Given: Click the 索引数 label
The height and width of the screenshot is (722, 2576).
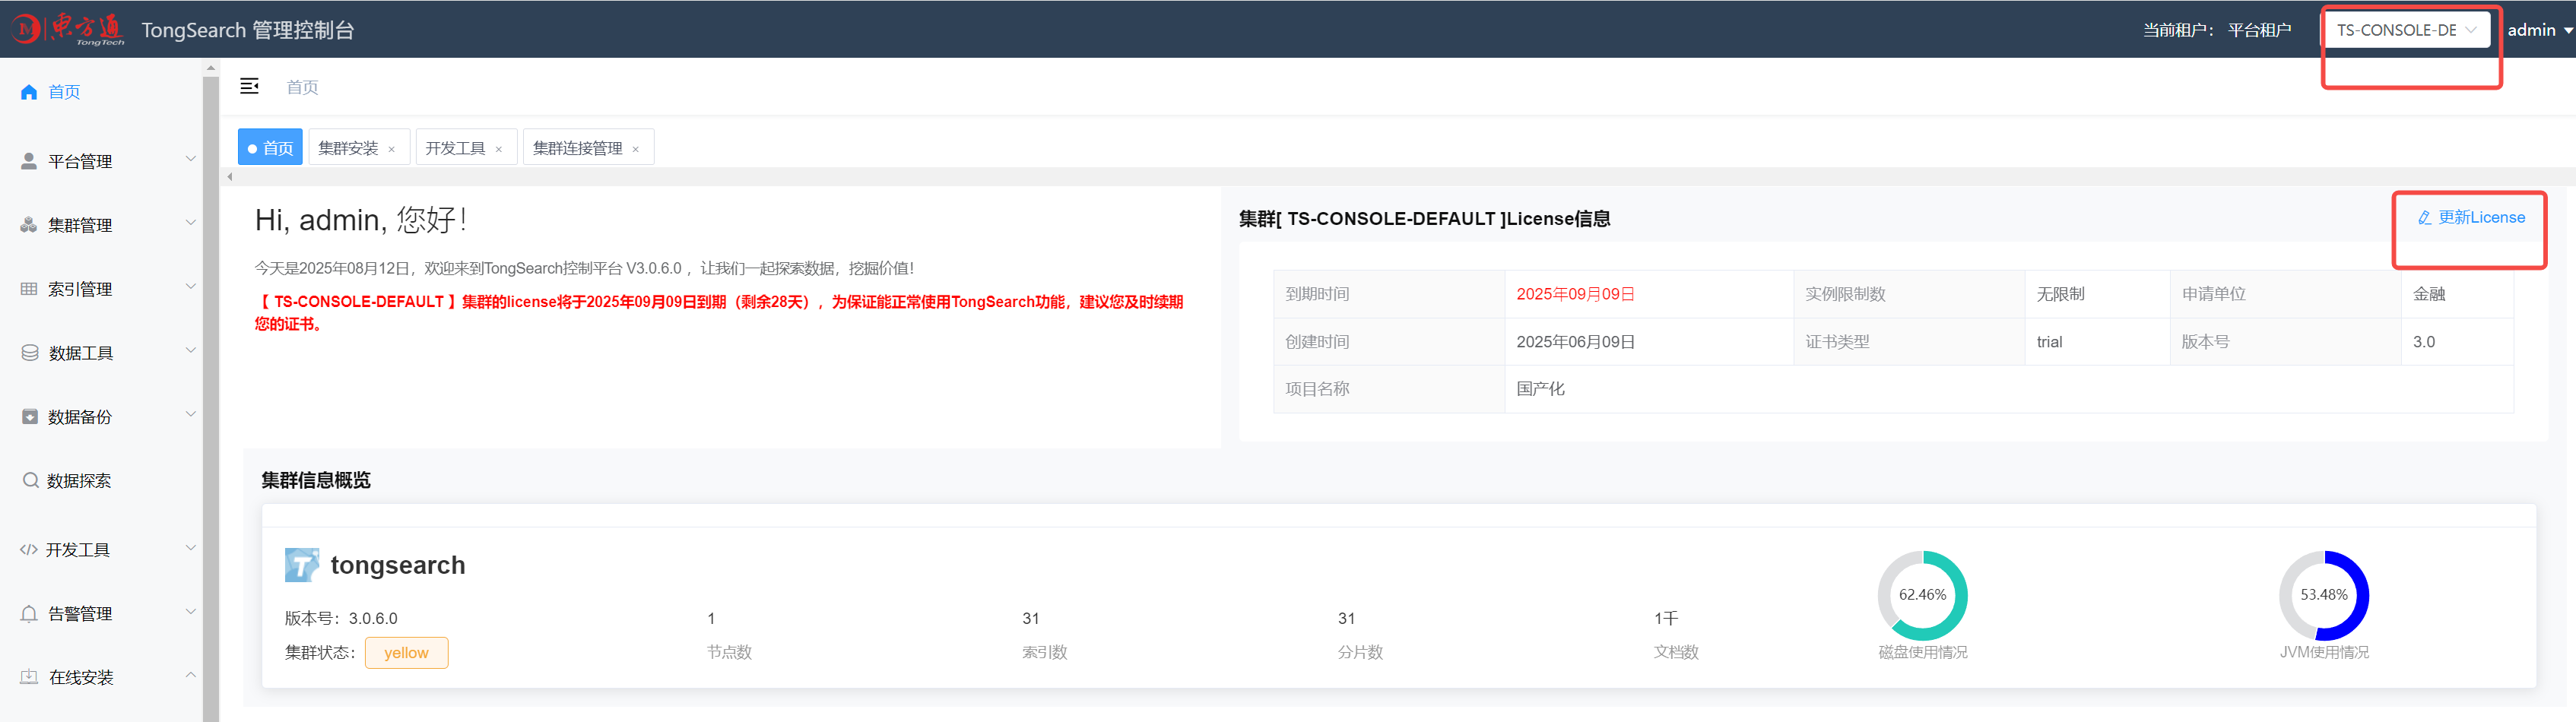Looking at the screenshot, I should pos(1045,652).
